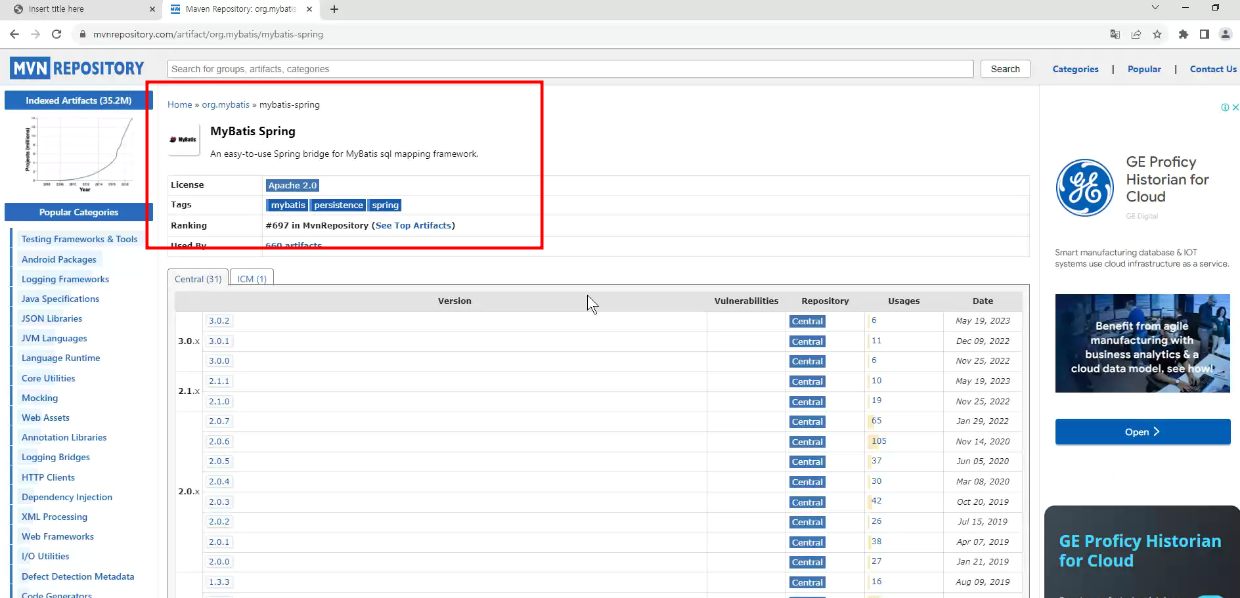
Task: Switch to the ICM (1) tab
Action: 252,279
